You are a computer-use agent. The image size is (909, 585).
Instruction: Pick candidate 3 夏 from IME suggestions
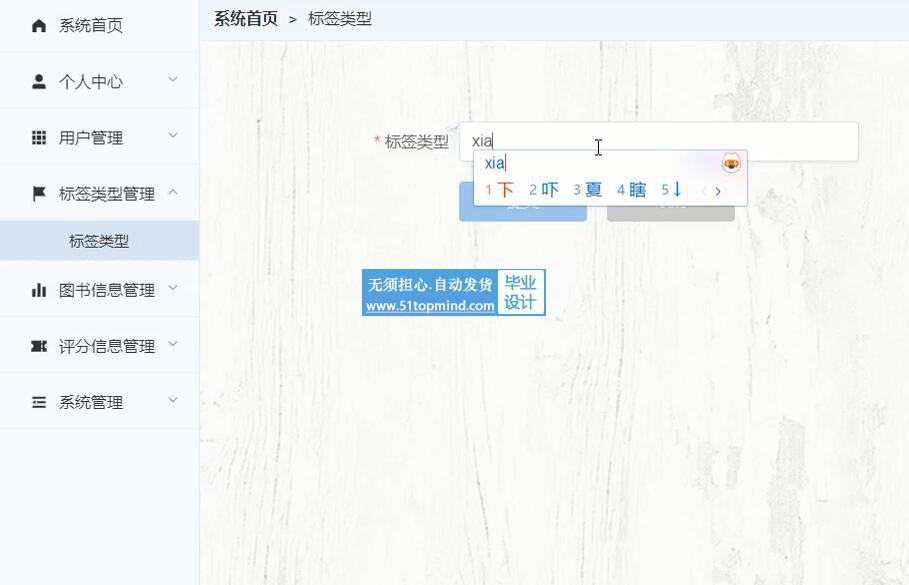coord(588,190)
